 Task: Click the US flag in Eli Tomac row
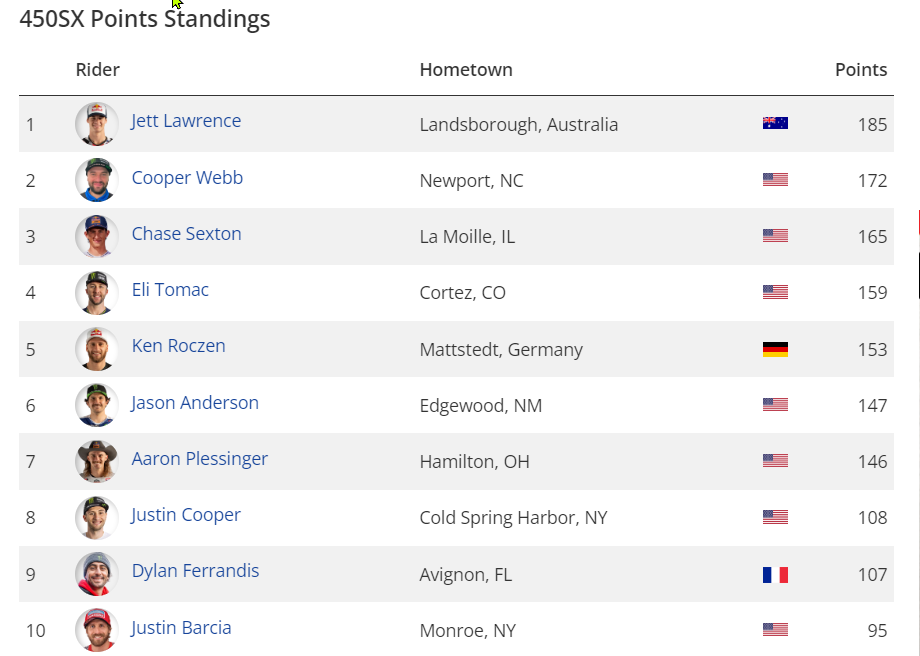(775, 292)
